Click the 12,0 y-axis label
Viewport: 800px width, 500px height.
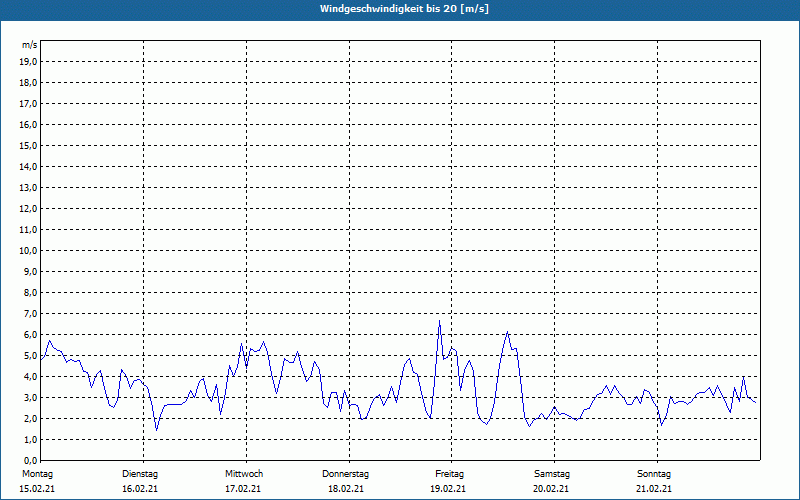tap(28, 208)
